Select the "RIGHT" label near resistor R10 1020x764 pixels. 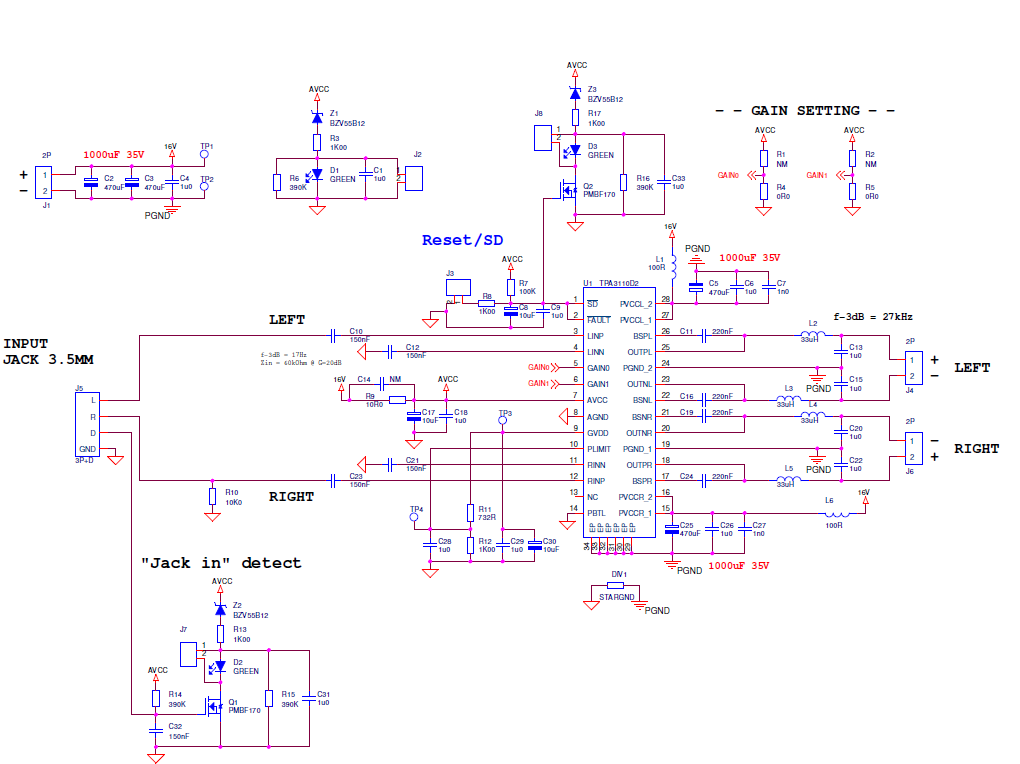pyautogui.click(x=291, y=497)
